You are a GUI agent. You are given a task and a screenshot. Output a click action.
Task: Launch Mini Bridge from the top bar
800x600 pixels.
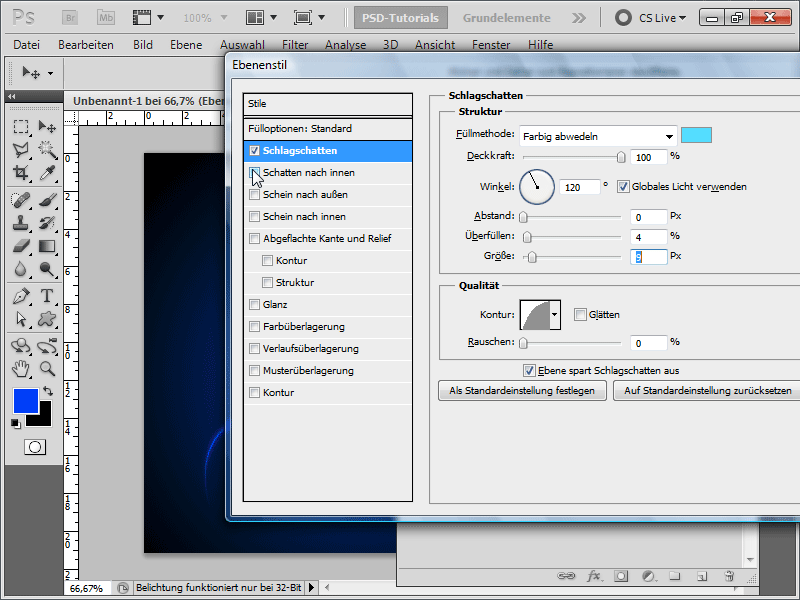pos(106,18)
